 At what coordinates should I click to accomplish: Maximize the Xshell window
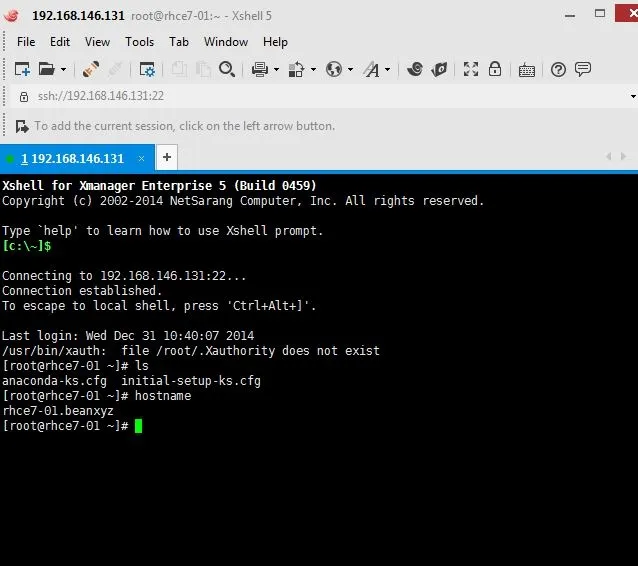pyautogui.click(x=600, y=13)
